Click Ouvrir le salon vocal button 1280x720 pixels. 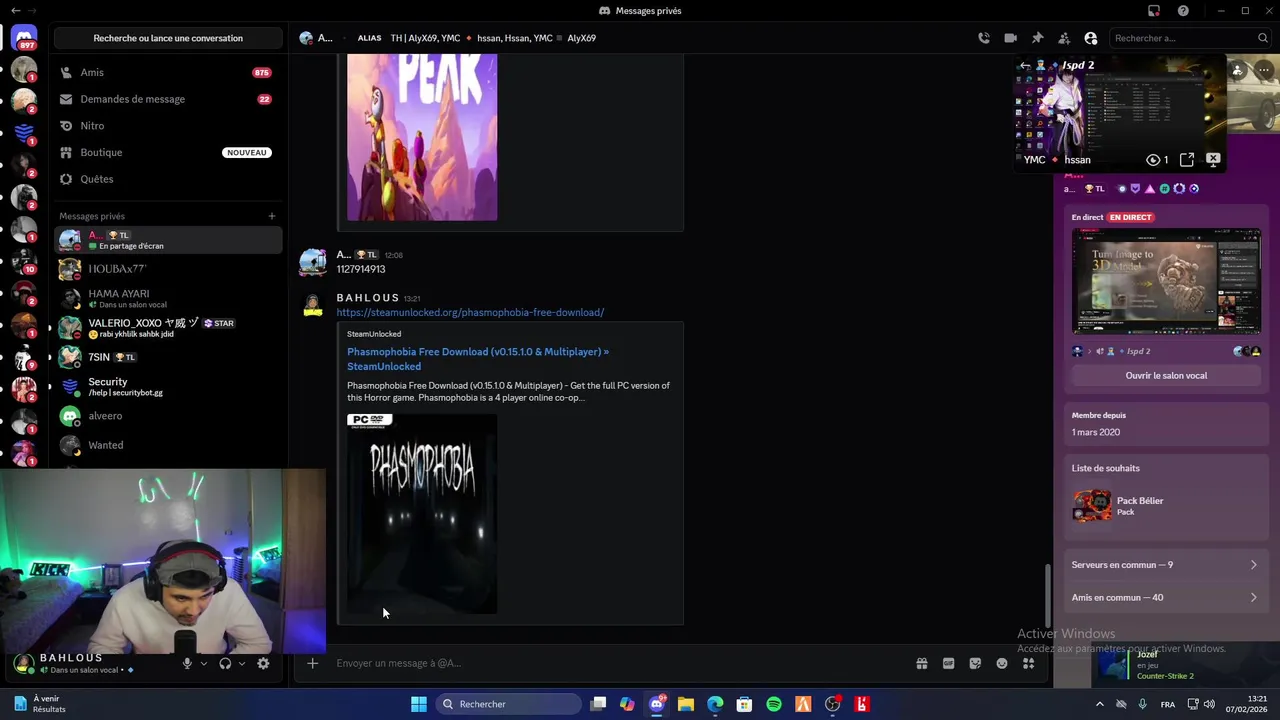[x=1166, y=376]
